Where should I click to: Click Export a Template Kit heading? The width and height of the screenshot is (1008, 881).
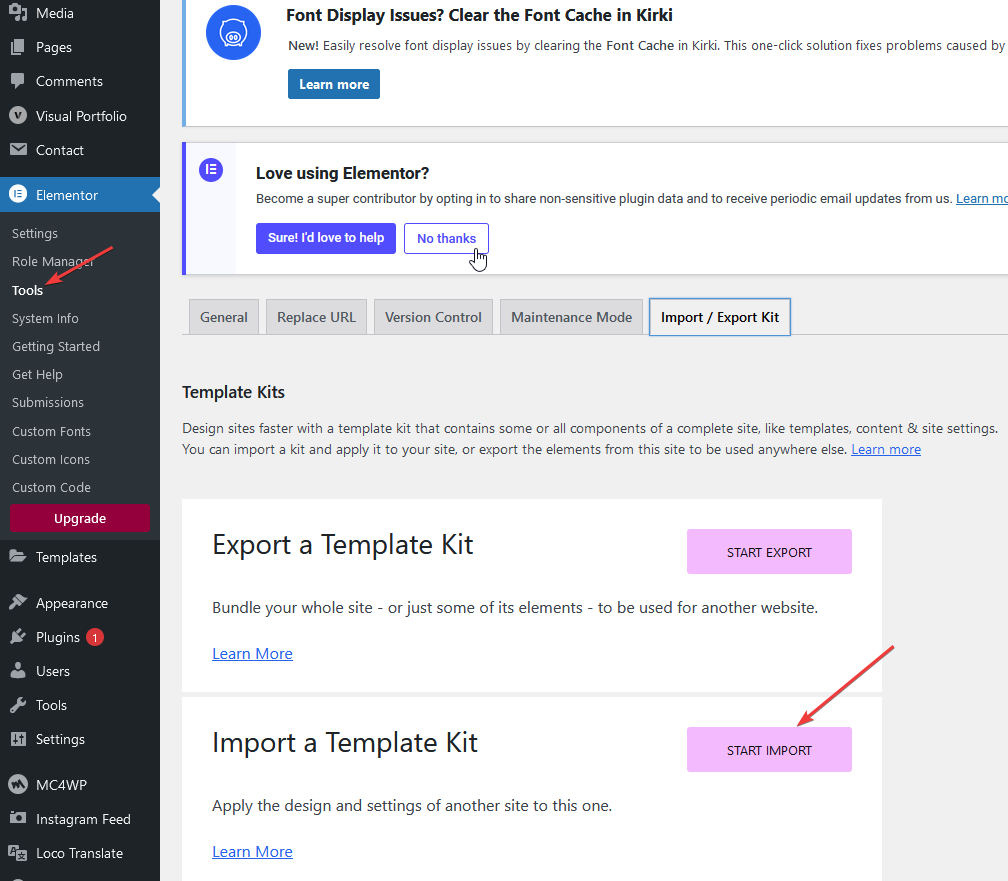[x=343, y=545]
